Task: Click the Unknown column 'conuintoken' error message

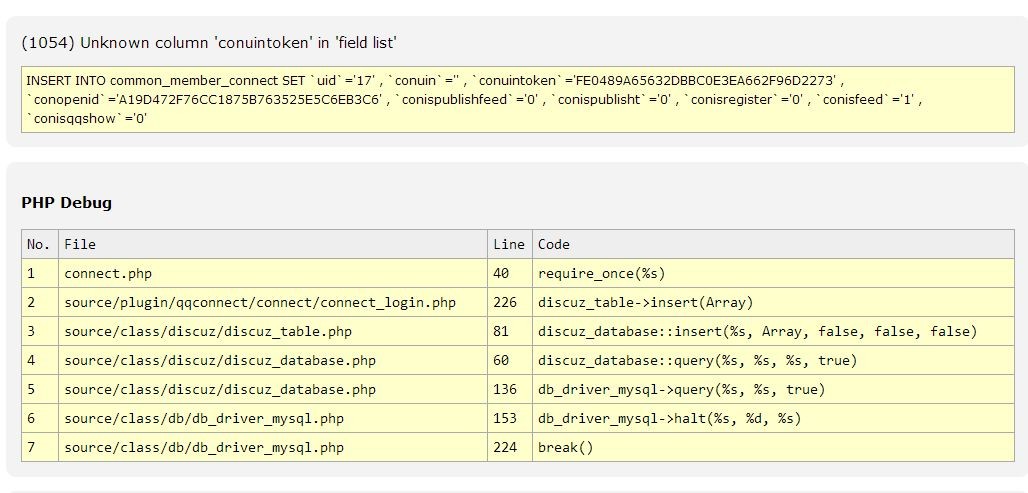Action: 209,43
